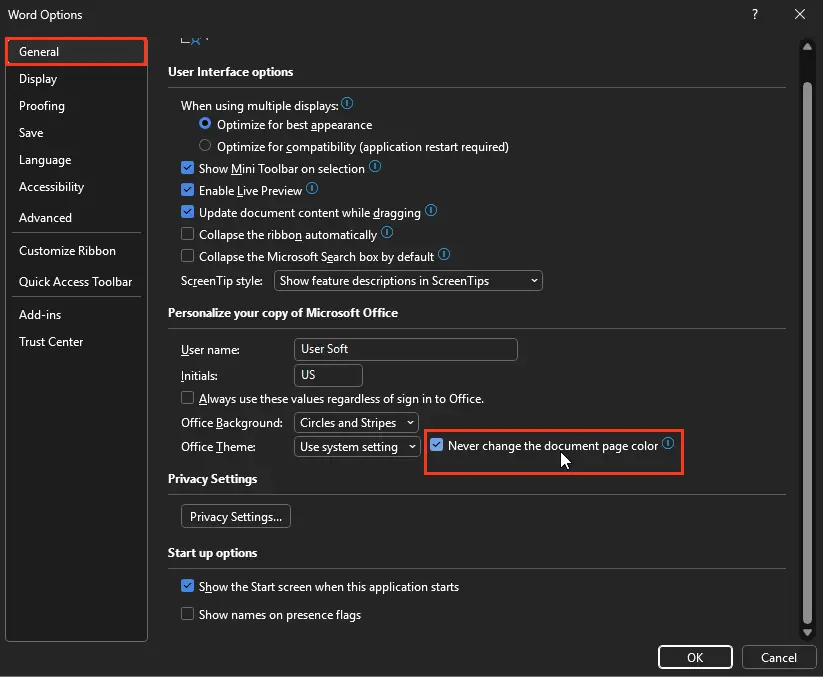This screenshot has height=677, width=823.
Task: Click info icon beside Show Mini Toolbar
Action: click(x=376, y=168)
